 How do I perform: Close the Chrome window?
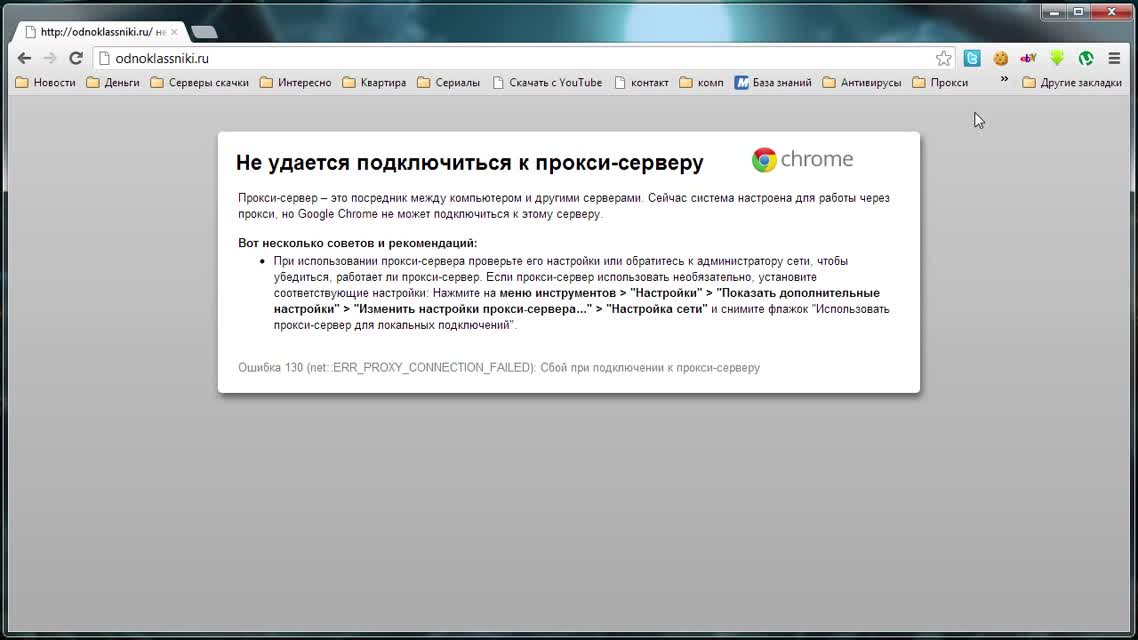pyautogui.click(x=1111, y=12)
